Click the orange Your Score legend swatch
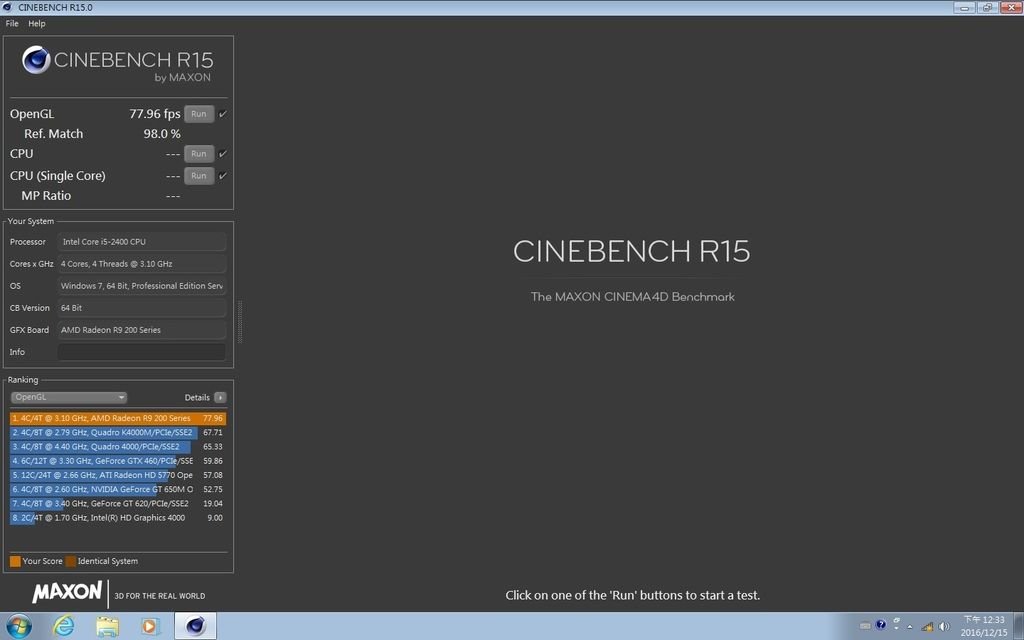 point(15,561)
